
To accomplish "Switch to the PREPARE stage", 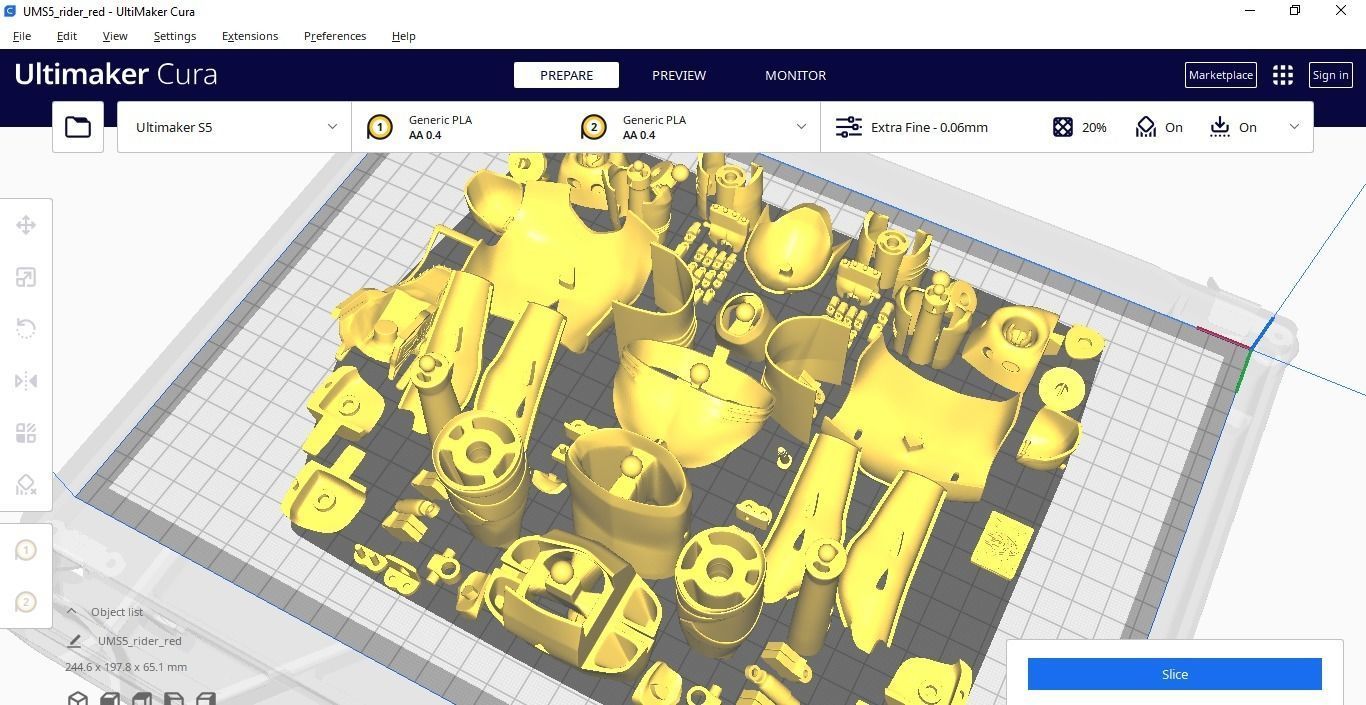I will pos(566,75).
